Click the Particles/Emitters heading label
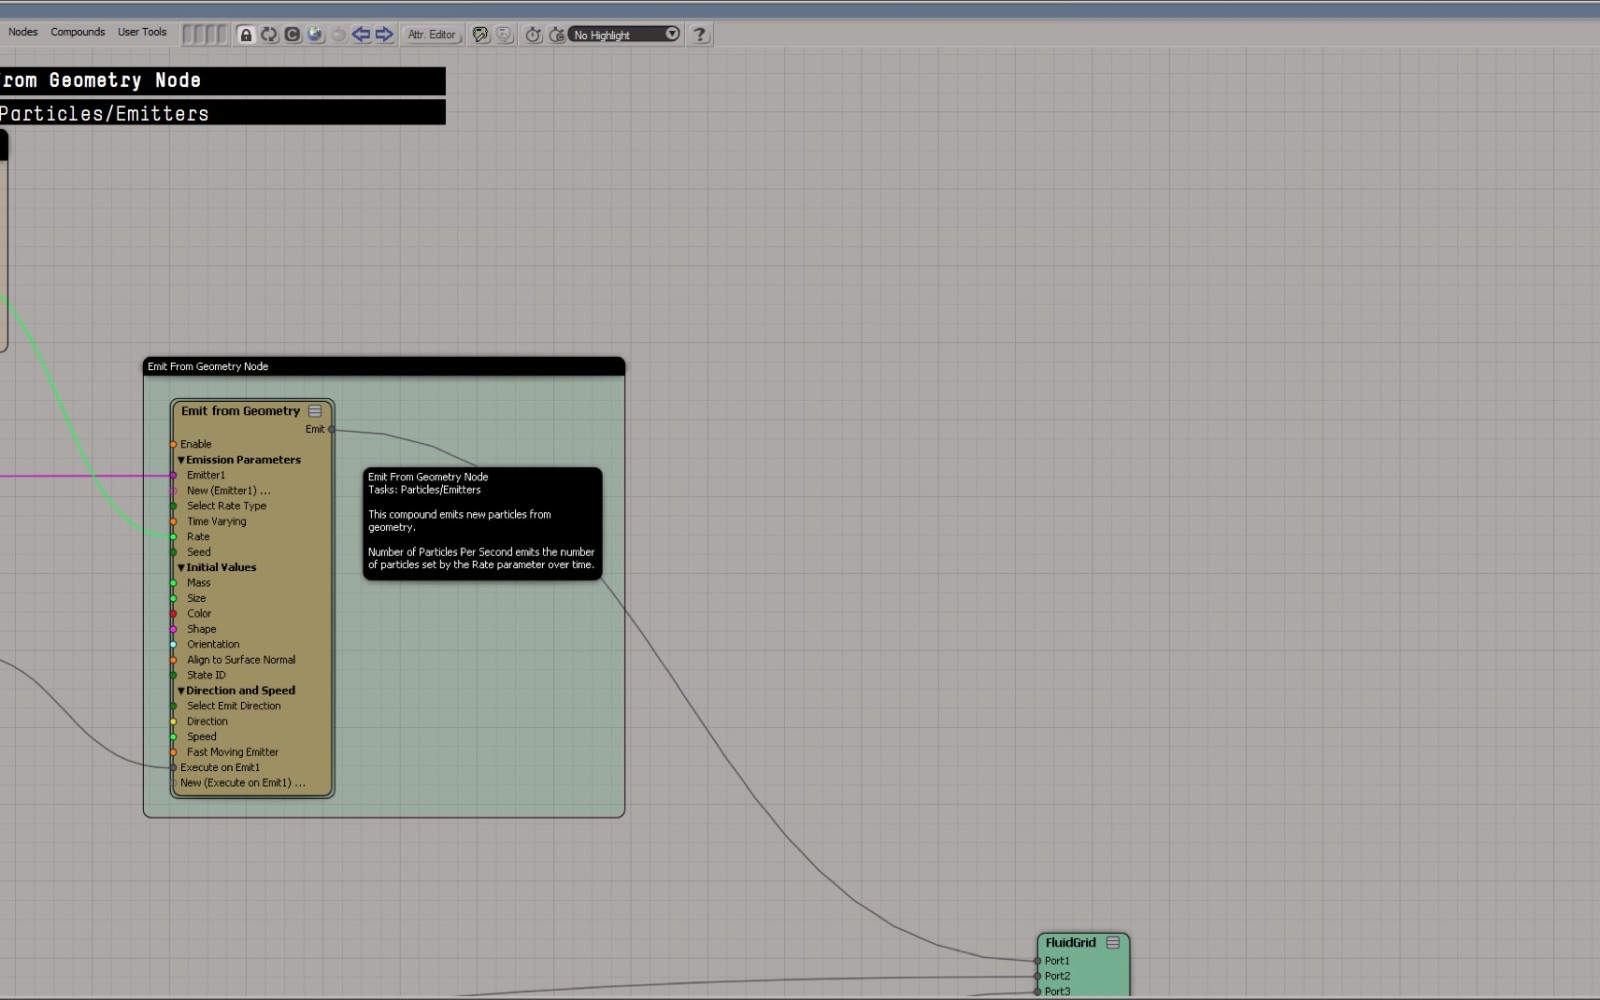This screenshot has width=1600, height=1000. point(104,113)
